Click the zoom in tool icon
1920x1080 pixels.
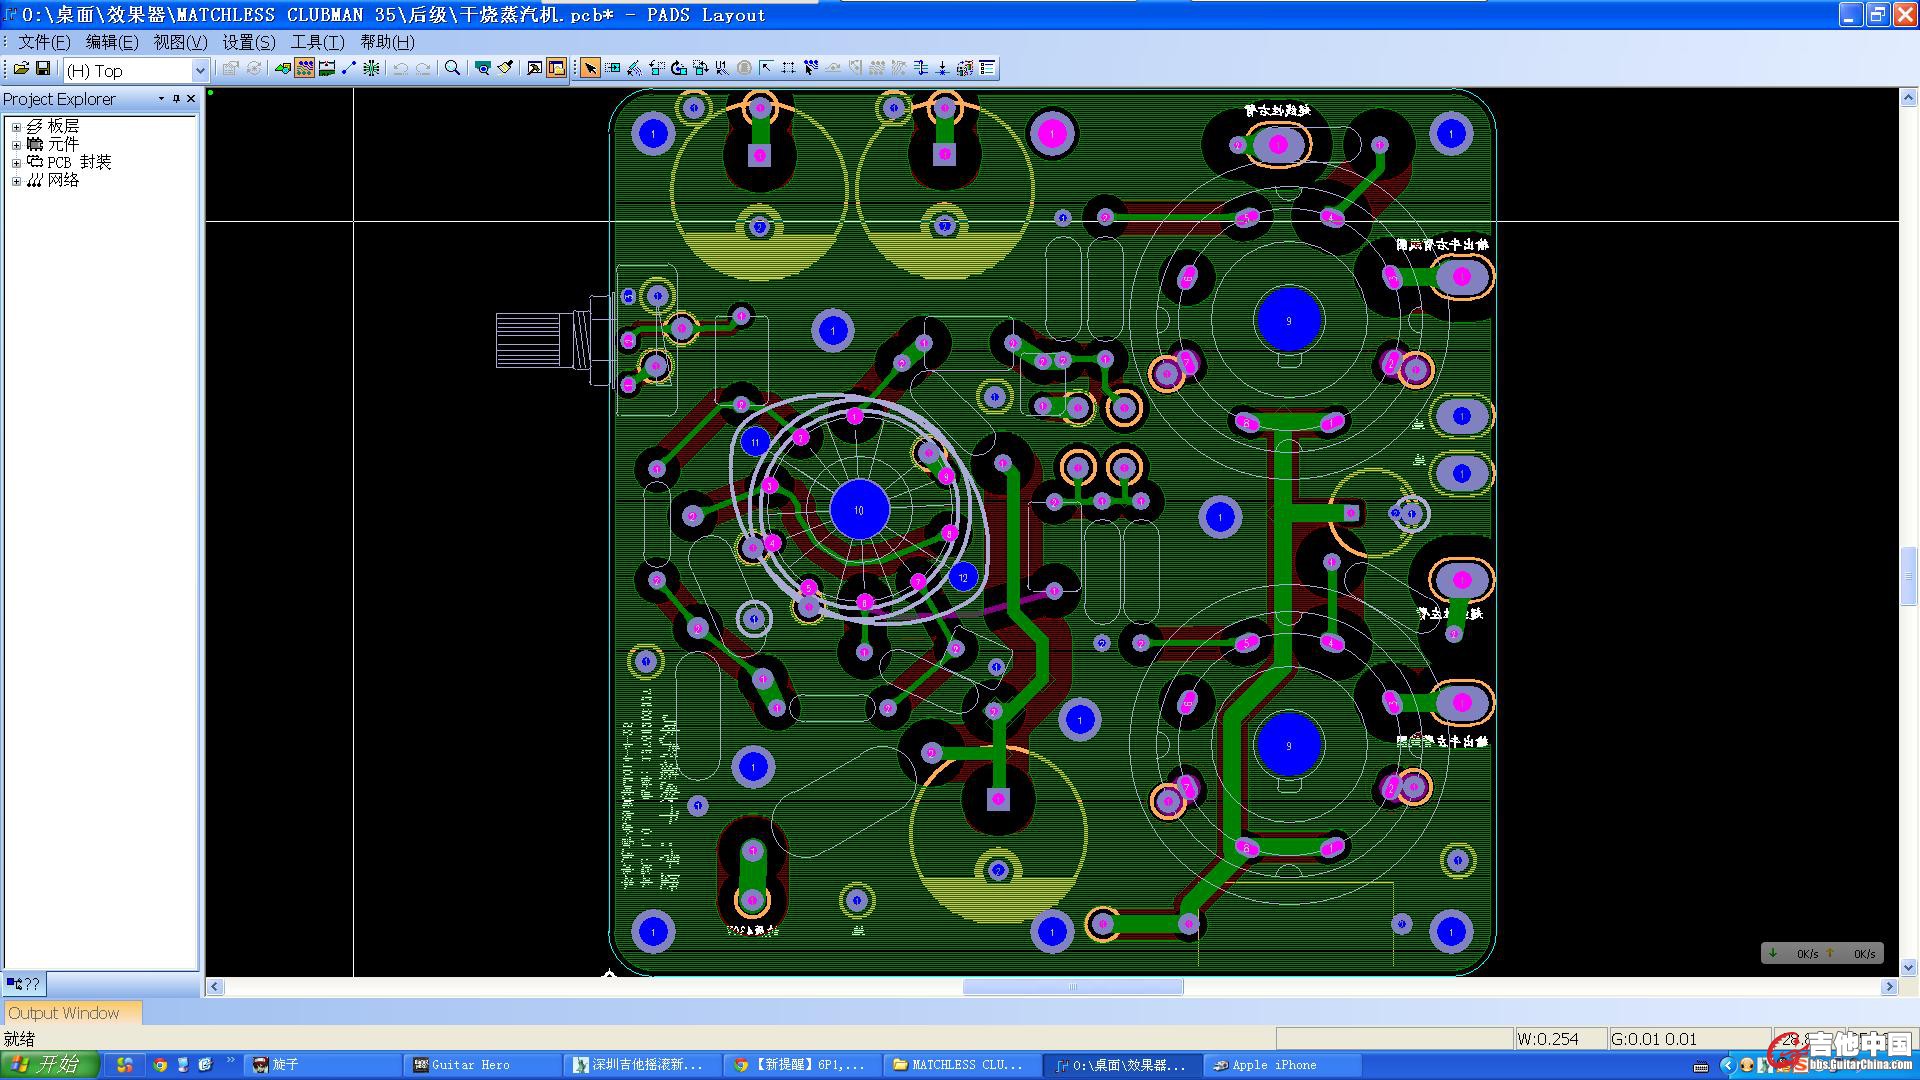coord(450,69)
